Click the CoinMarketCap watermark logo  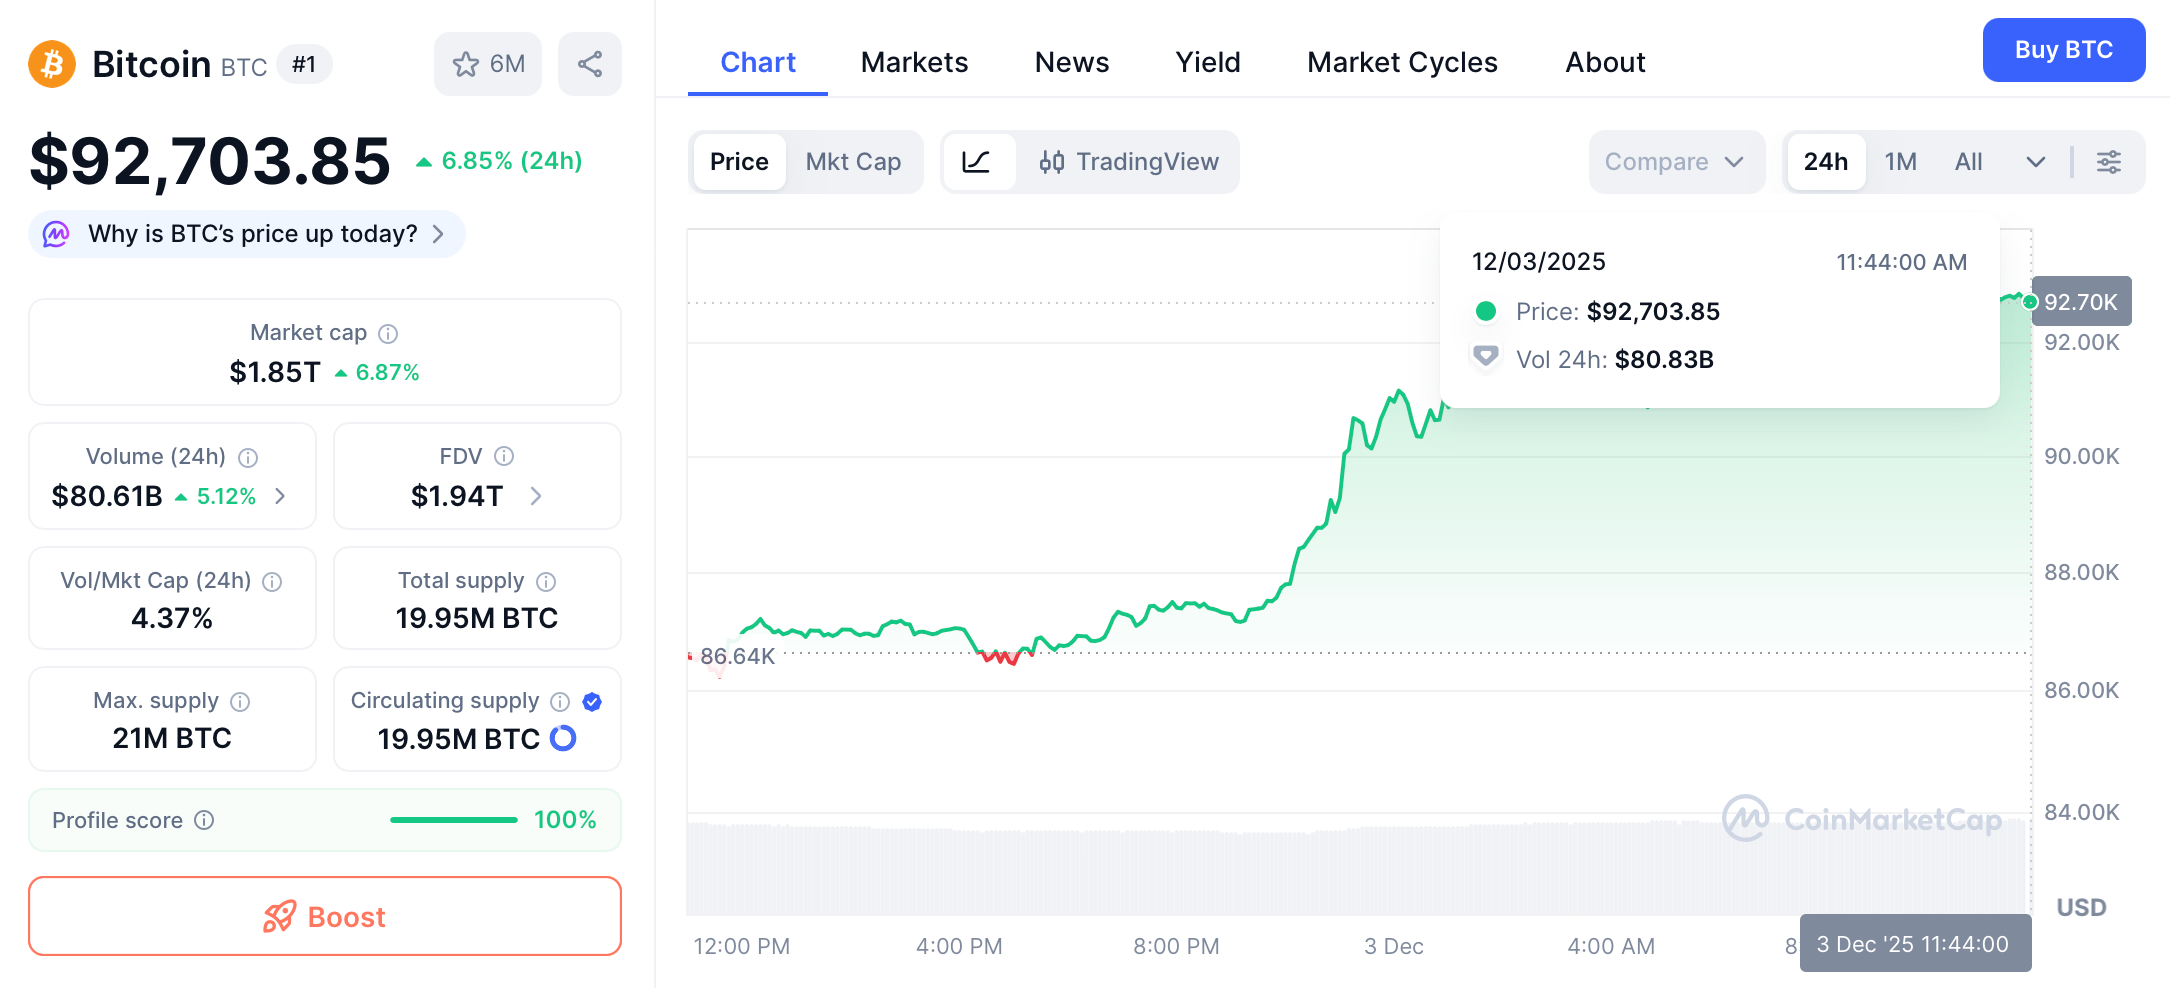(1862, 819)
